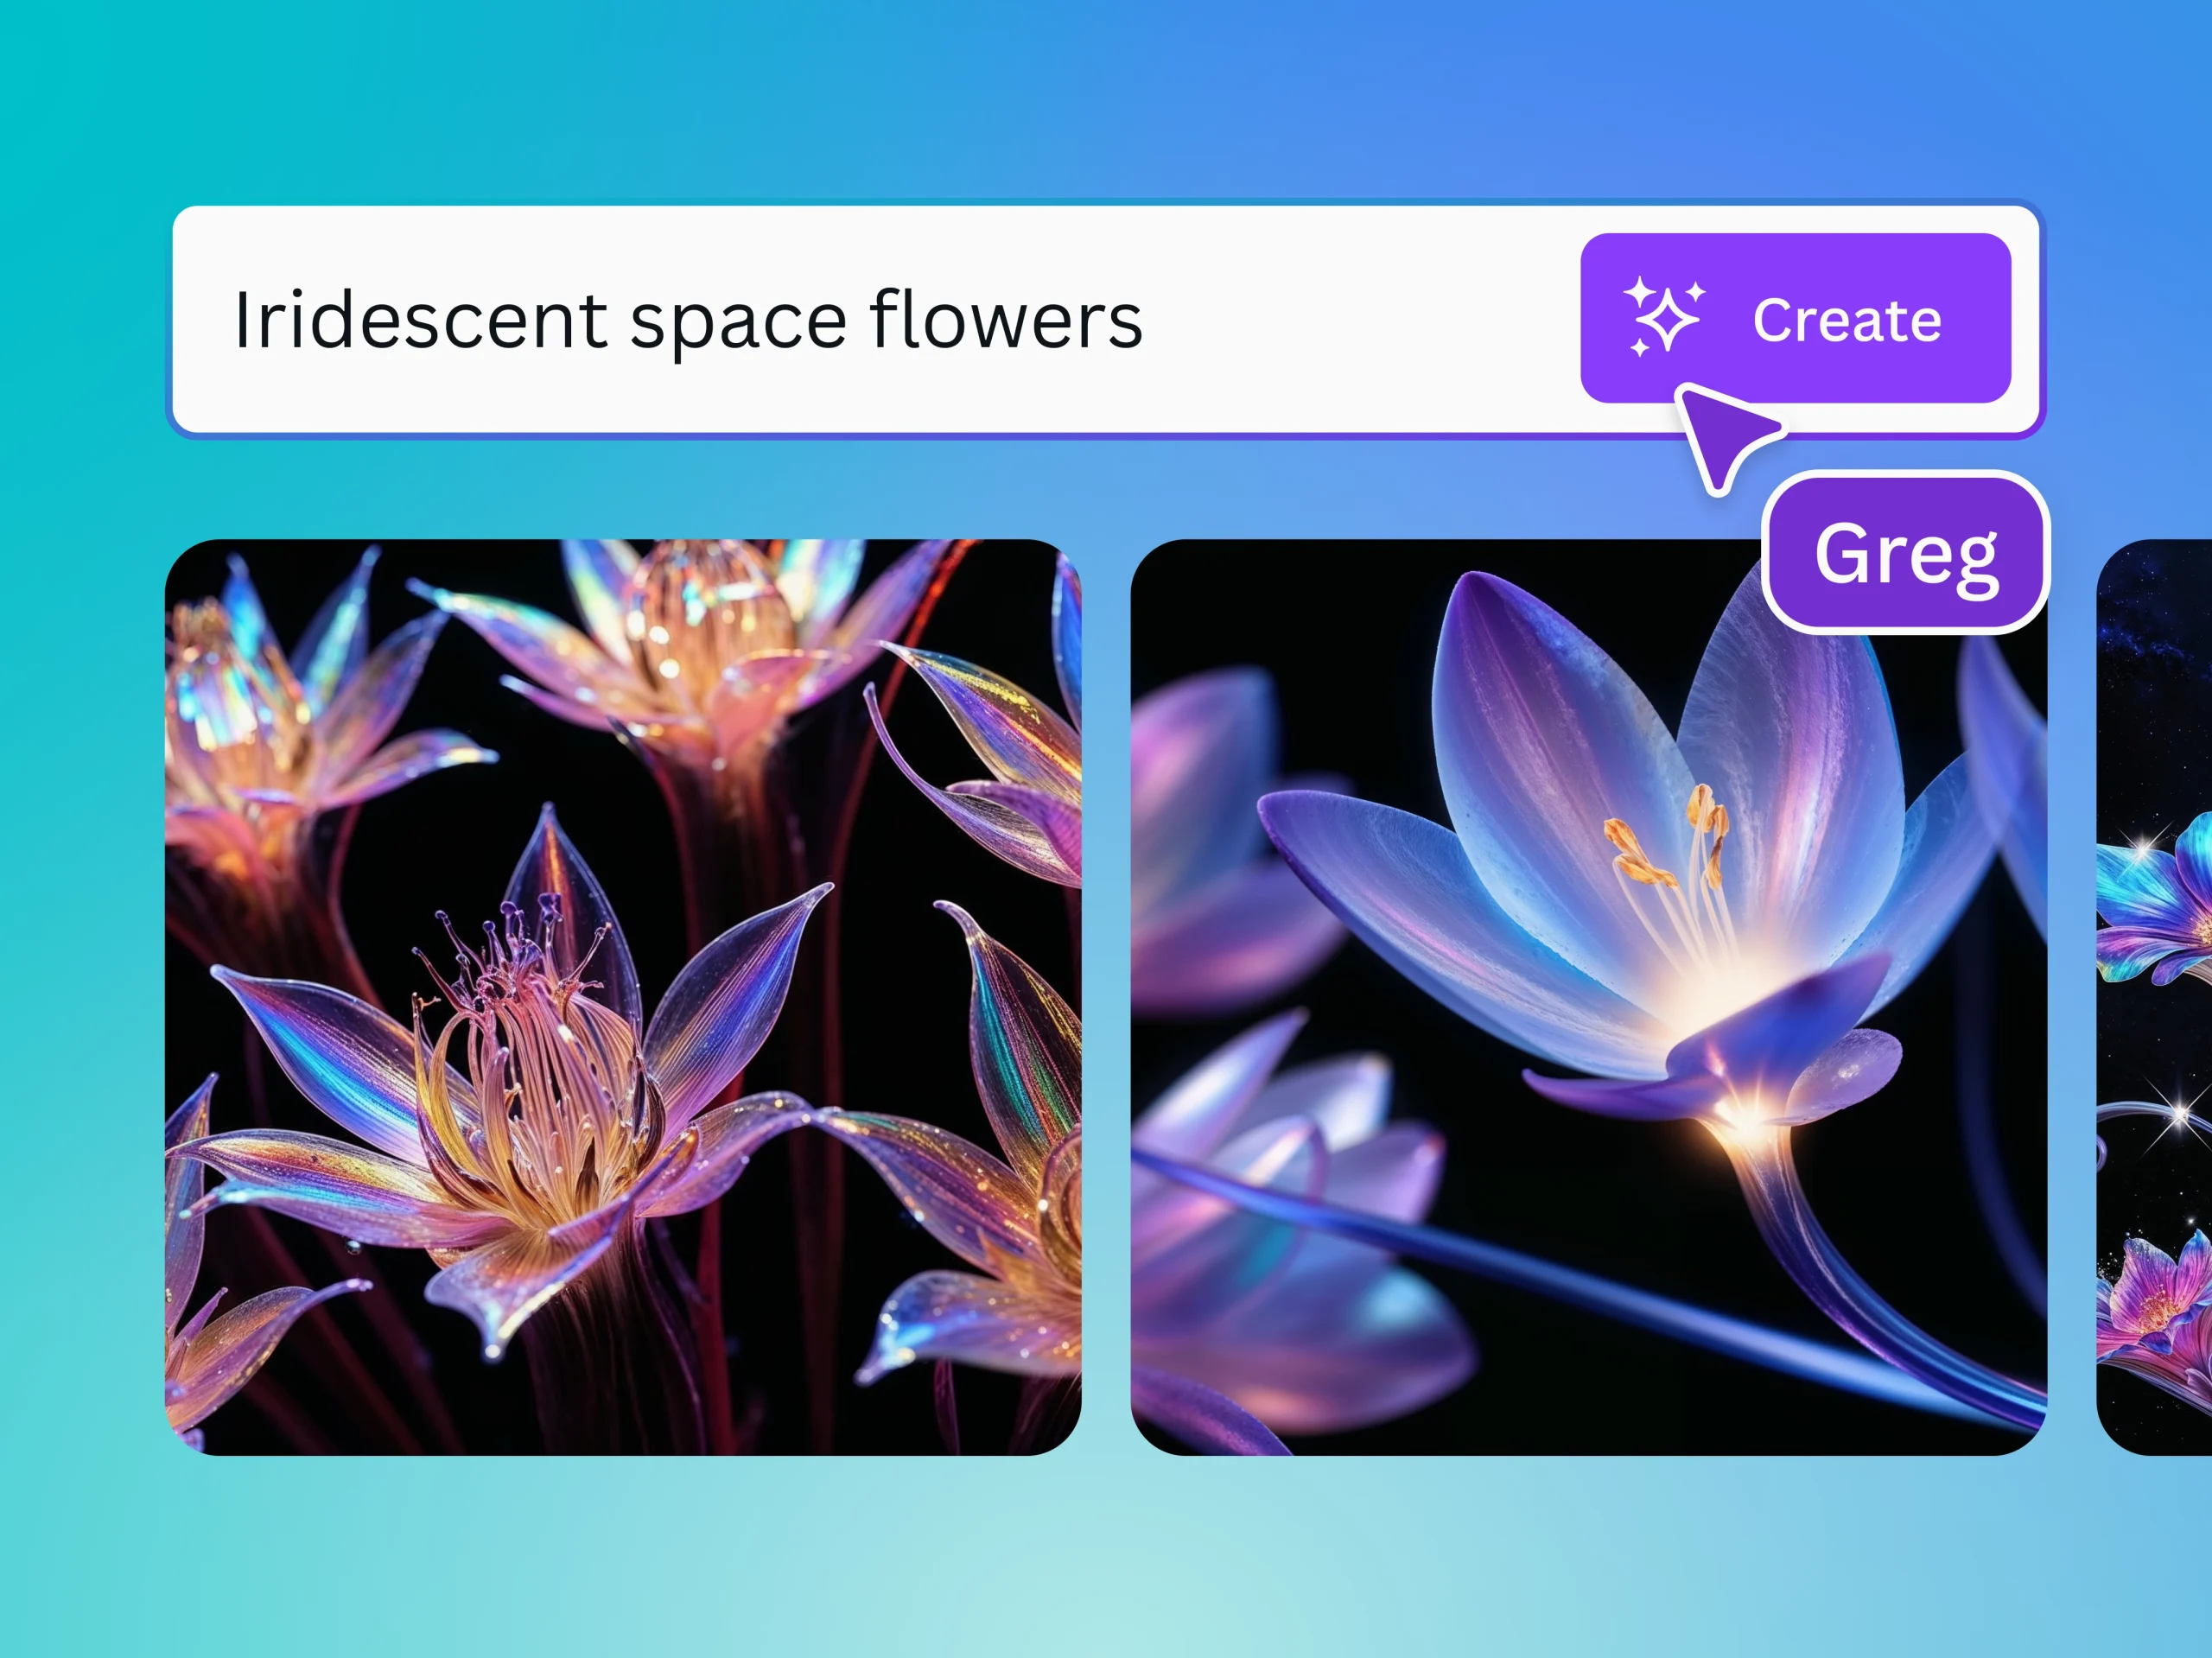This screenshot has width=2212, height=1658.
Task: Select the glowing purple crocus flower image
Action: pos(1588,997)
